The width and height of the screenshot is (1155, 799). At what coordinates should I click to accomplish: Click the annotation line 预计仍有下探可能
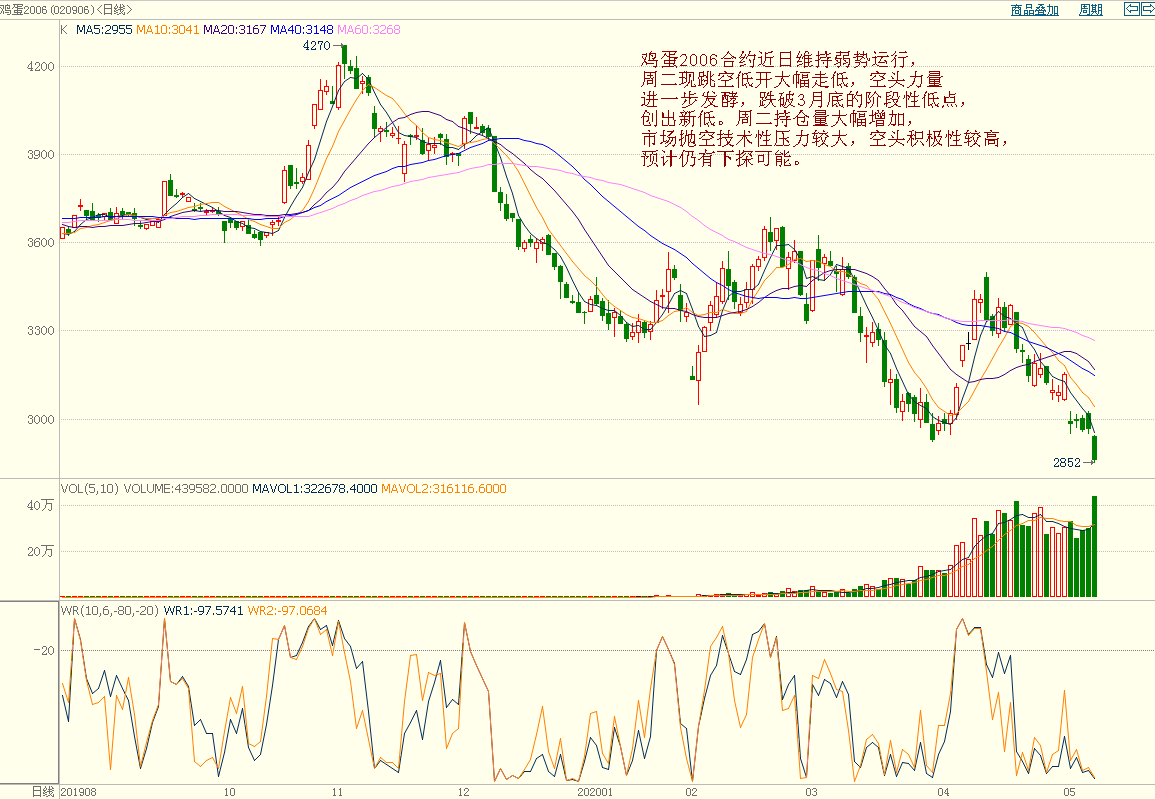pyautogui.click(x=723, y=158)
